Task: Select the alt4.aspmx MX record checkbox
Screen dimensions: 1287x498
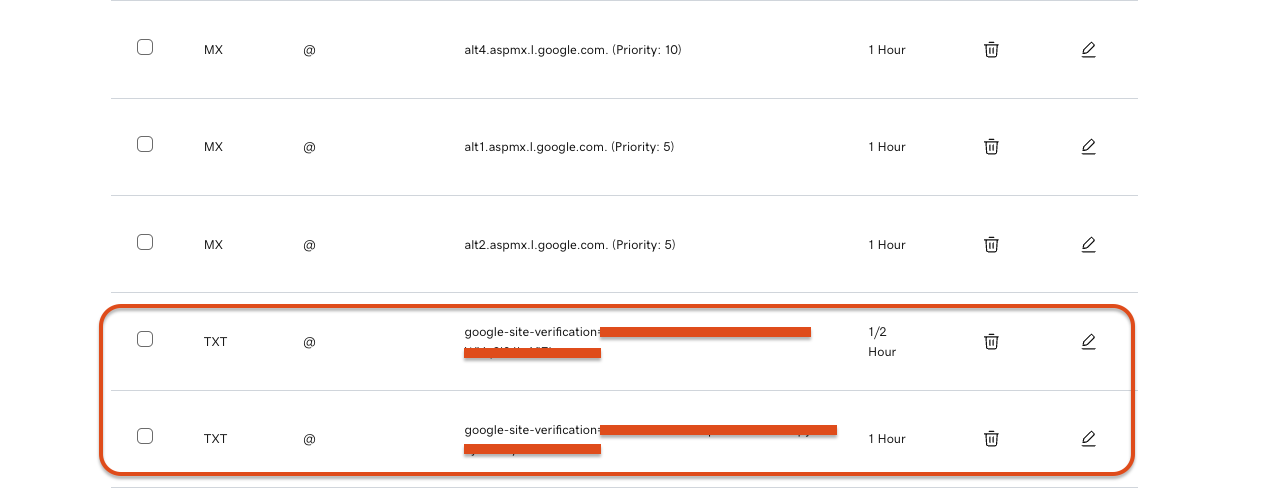Action: (145, 47)
